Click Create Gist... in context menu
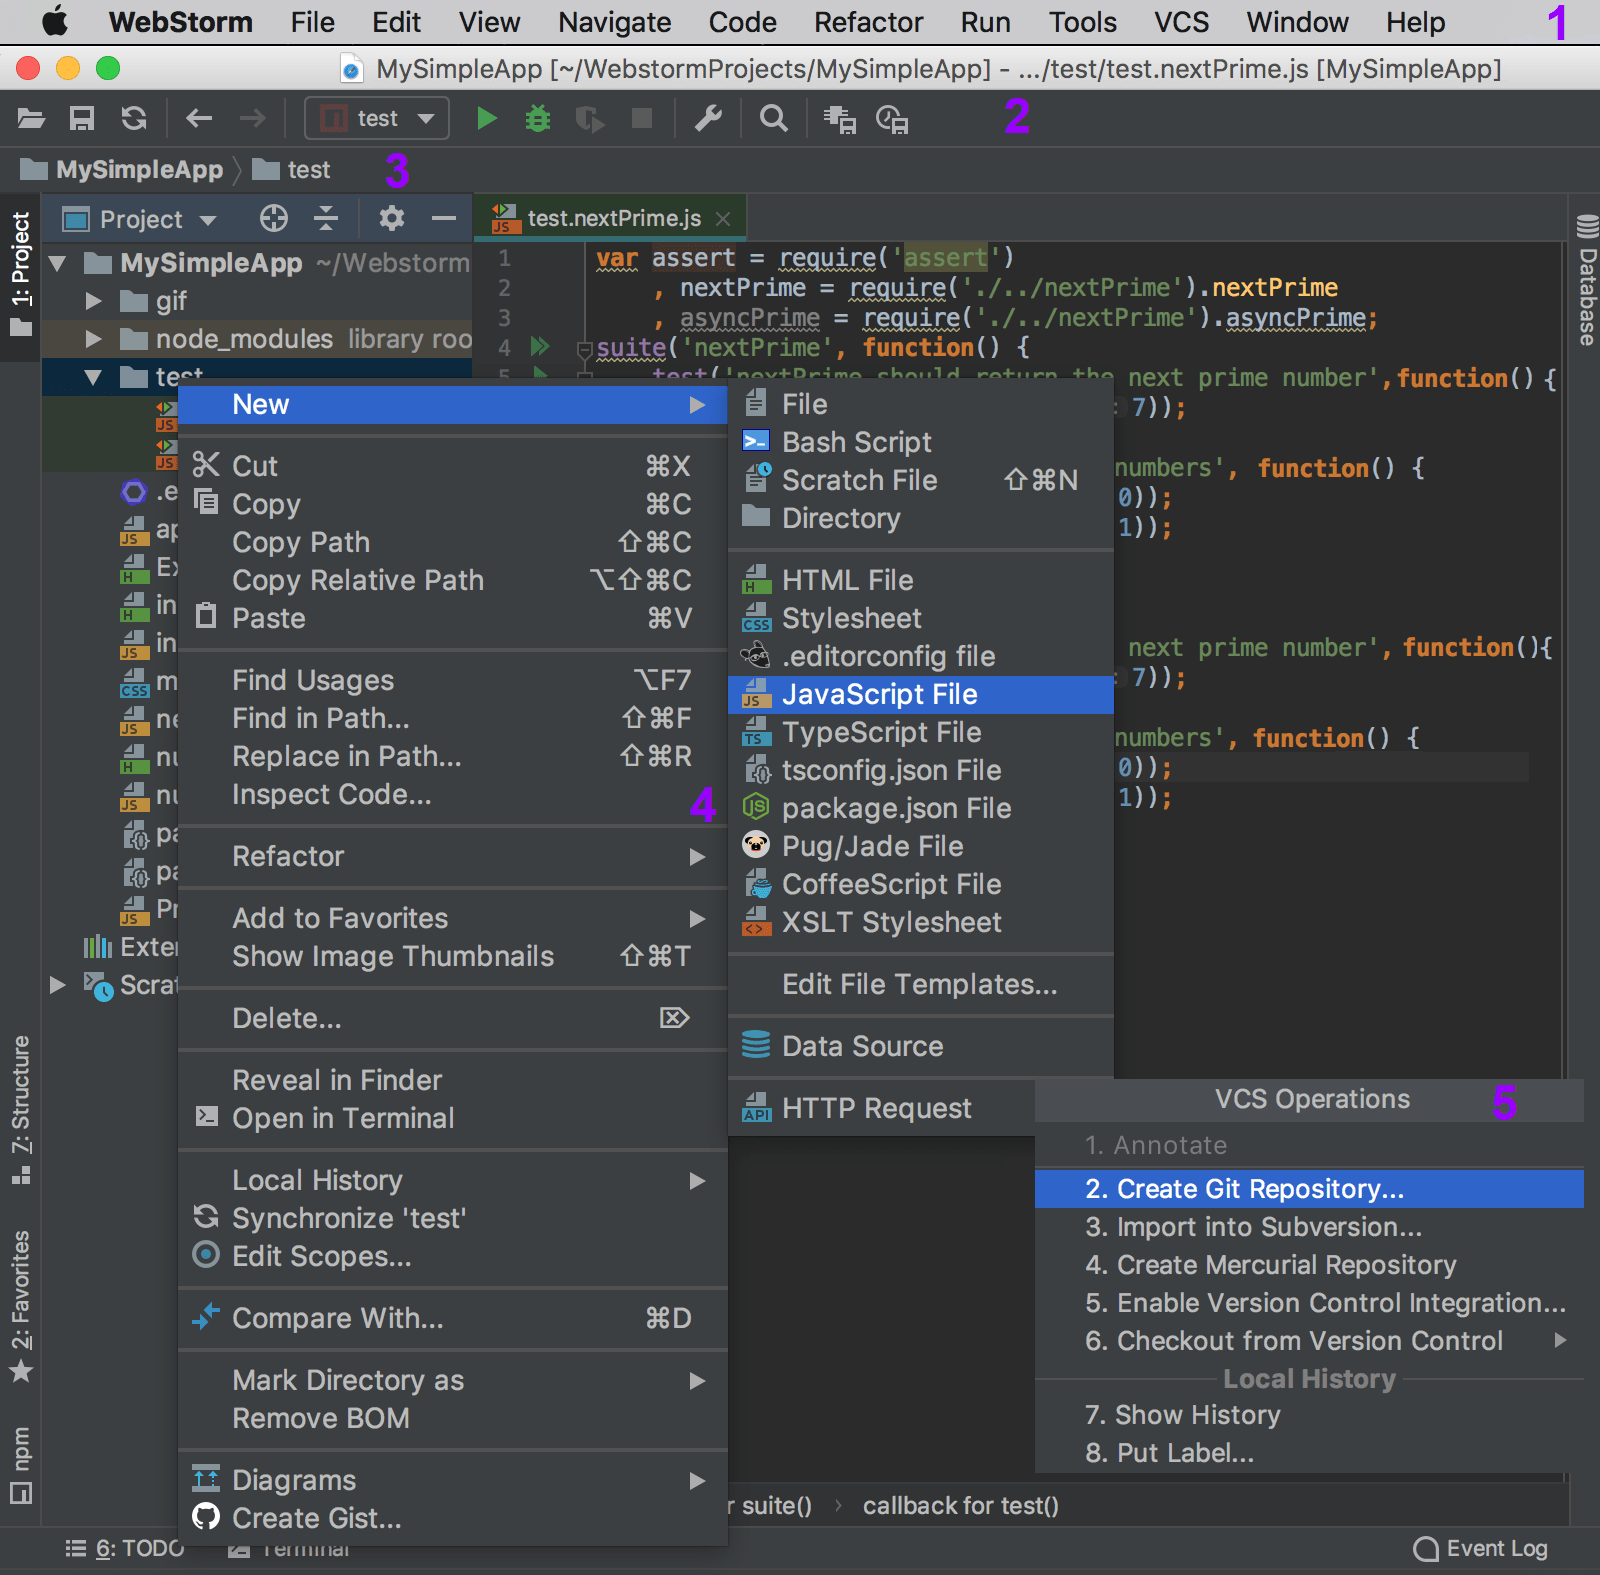This screenshot has height=1575, width=1600. coord(453,1519)
